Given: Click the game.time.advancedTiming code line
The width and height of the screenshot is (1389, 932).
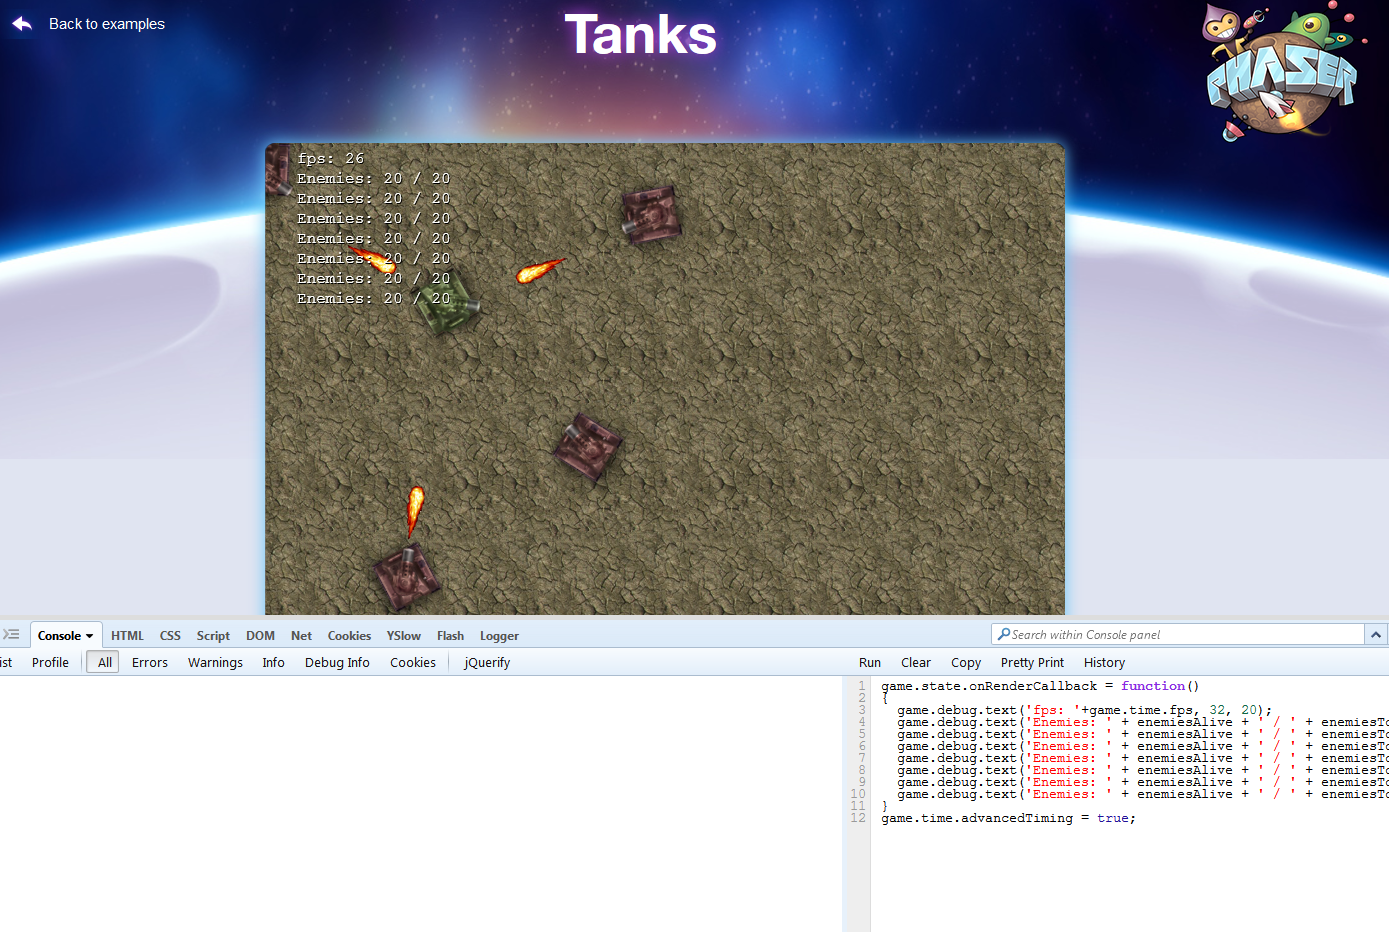Looking at the screenshot, I should pos(1008,818).
